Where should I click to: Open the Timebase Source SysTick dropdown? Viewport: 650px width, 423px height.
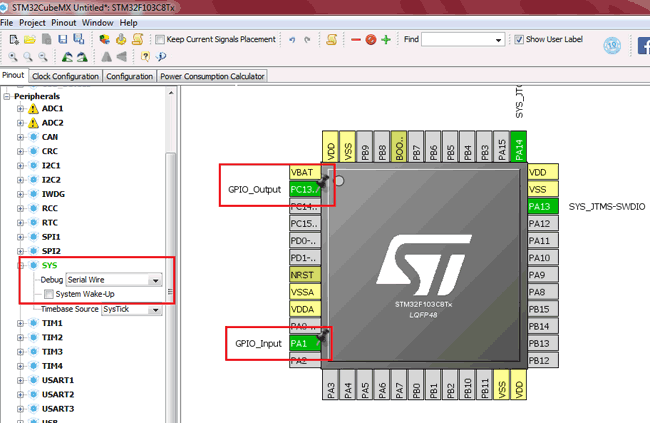pyautogui.click(x=156, y=310)
